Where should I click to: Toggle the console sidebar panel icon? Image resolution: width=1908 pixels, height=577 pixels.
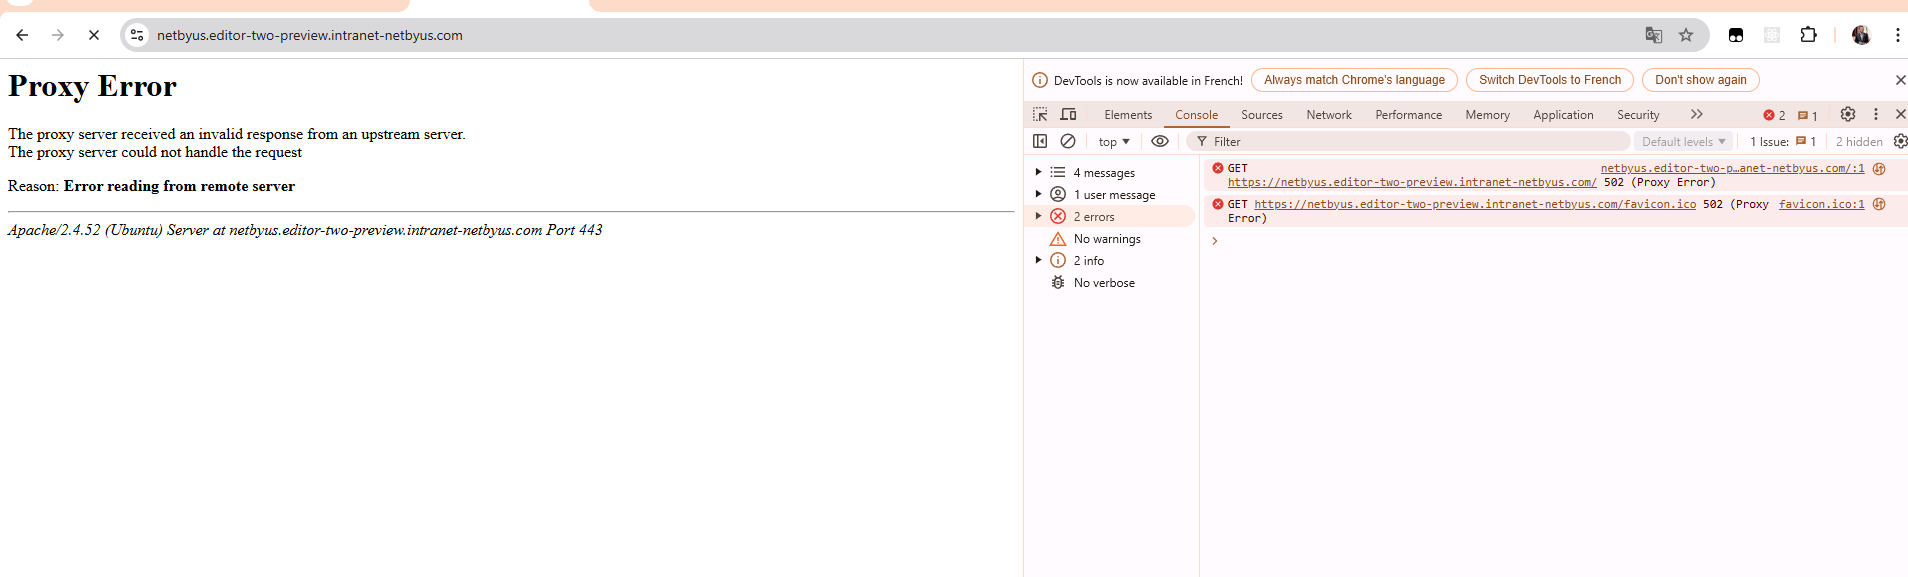tap(1040, 142)
